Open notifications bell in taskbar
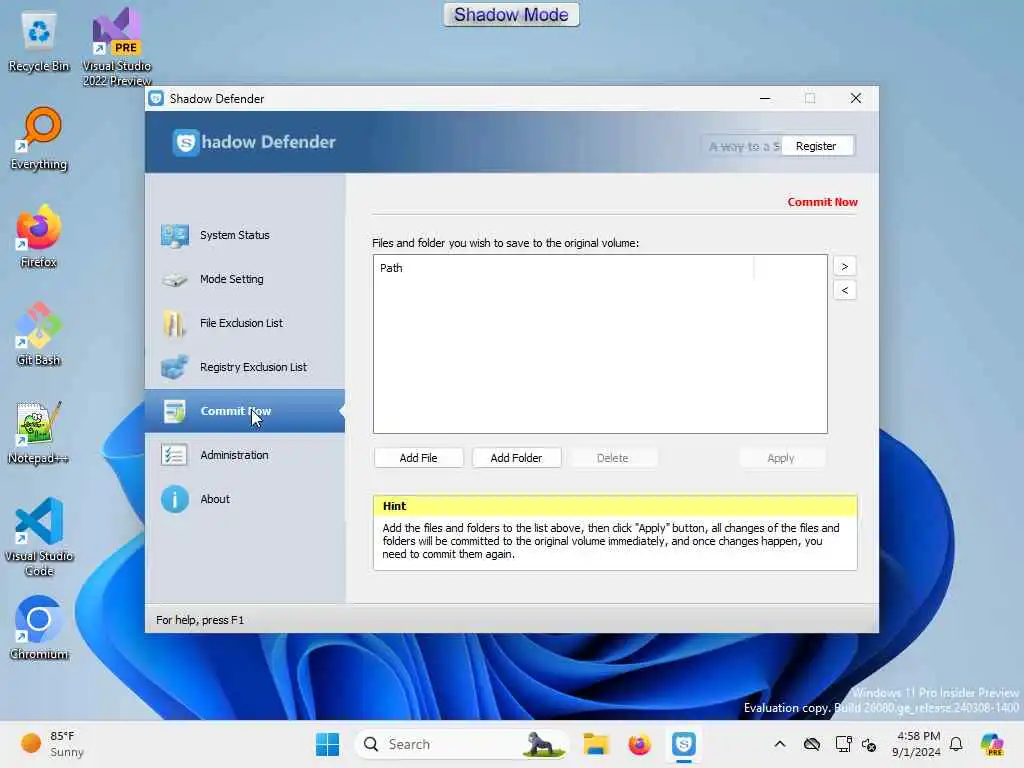 click(956, 744)
